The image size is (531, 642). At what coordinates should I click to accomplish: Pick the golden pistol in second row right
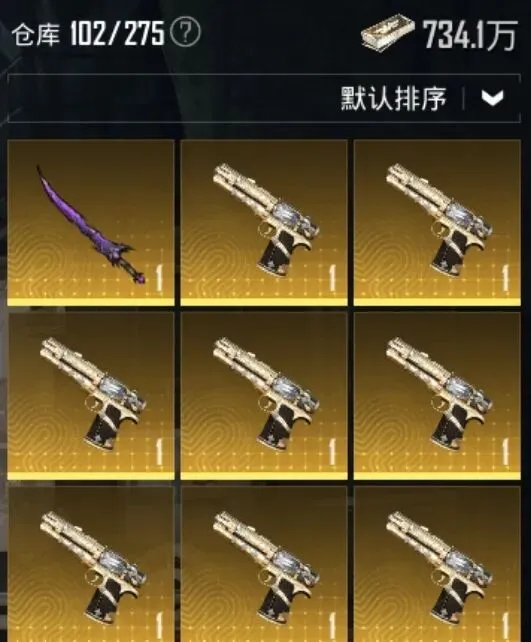tap(437, 396)
